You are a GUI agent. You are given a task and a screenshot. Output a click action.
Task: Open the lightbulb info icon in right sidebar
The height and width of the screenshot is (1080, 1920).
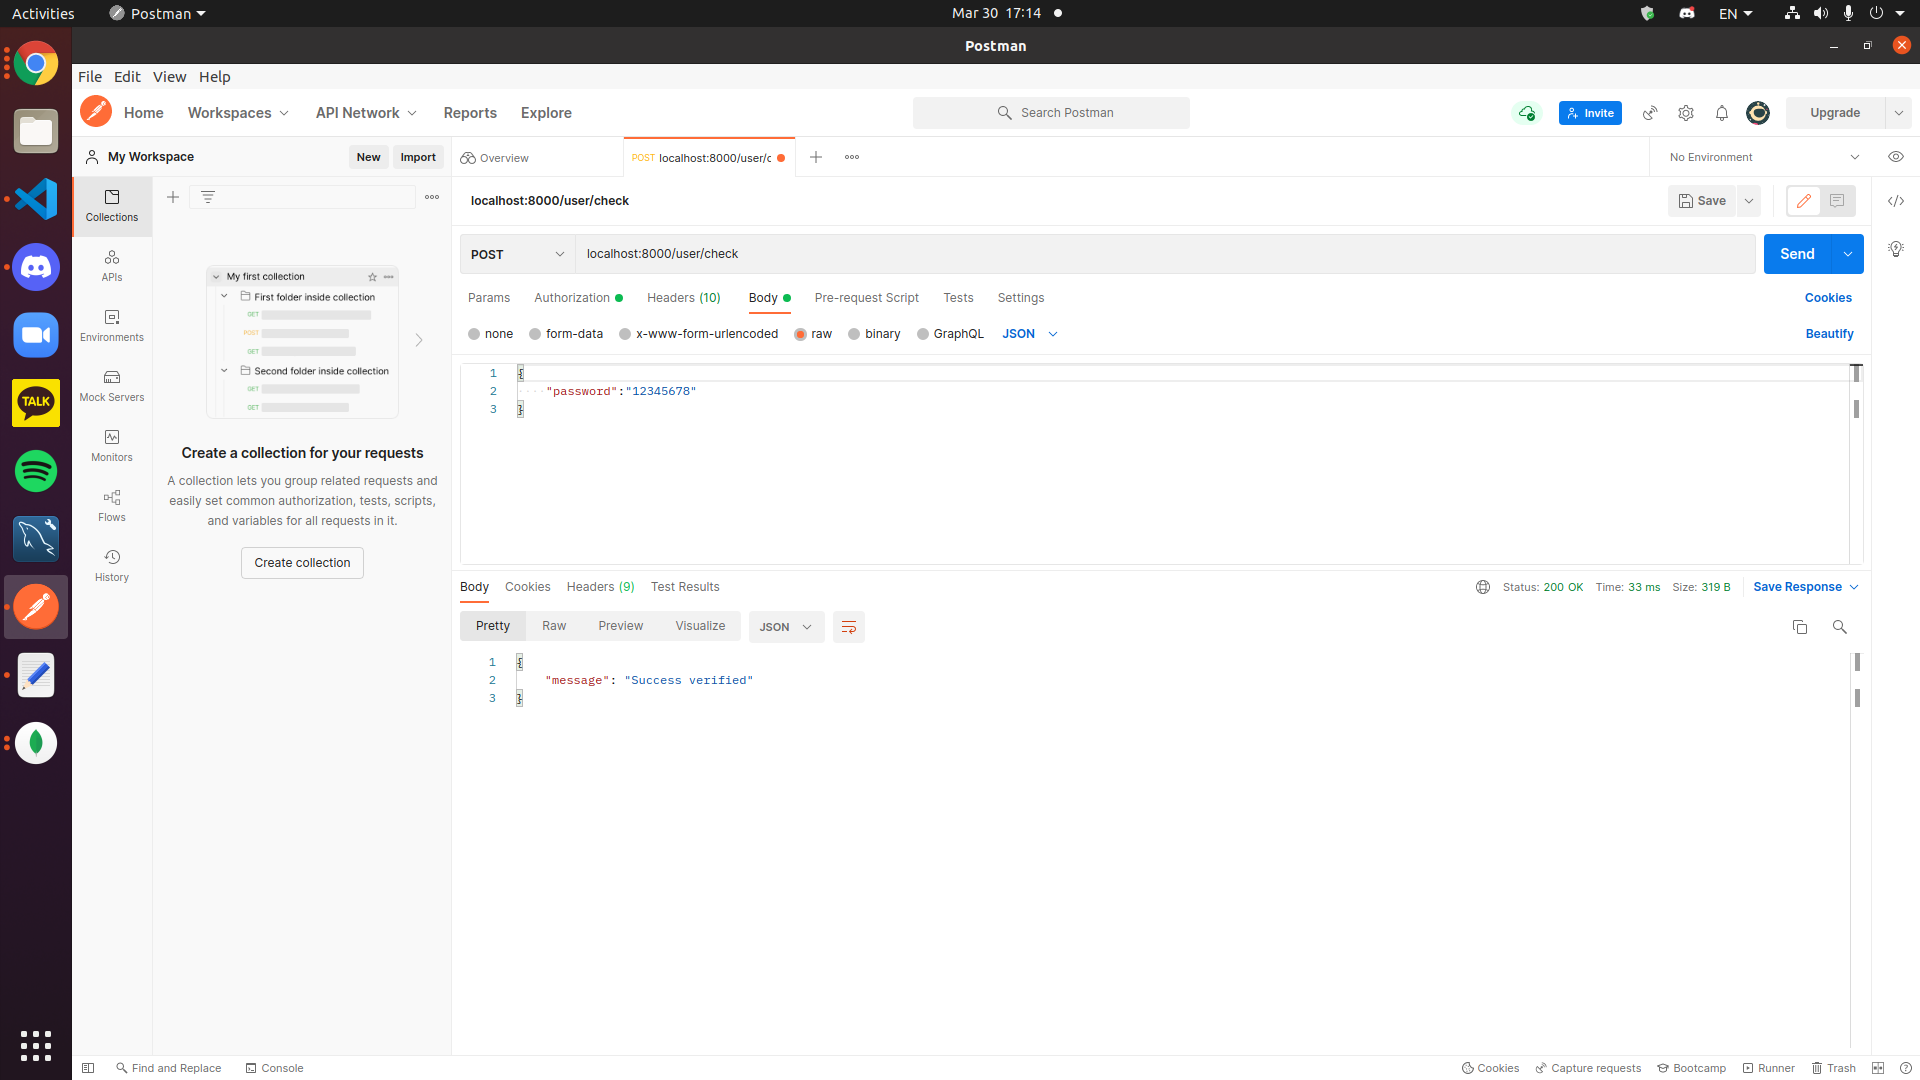pyautogui.click(x=1896, y=249)
